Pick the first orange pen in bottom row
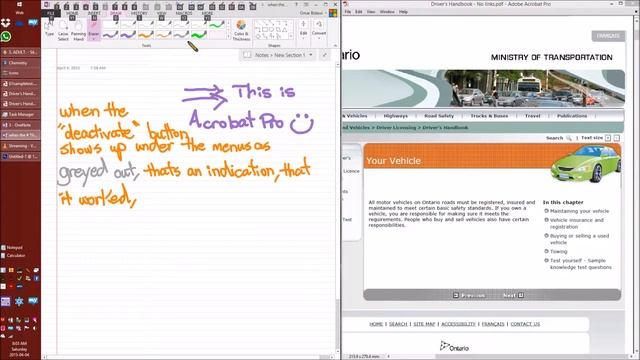The height and width of the screenshot is (360, 640). click(146, 35)
